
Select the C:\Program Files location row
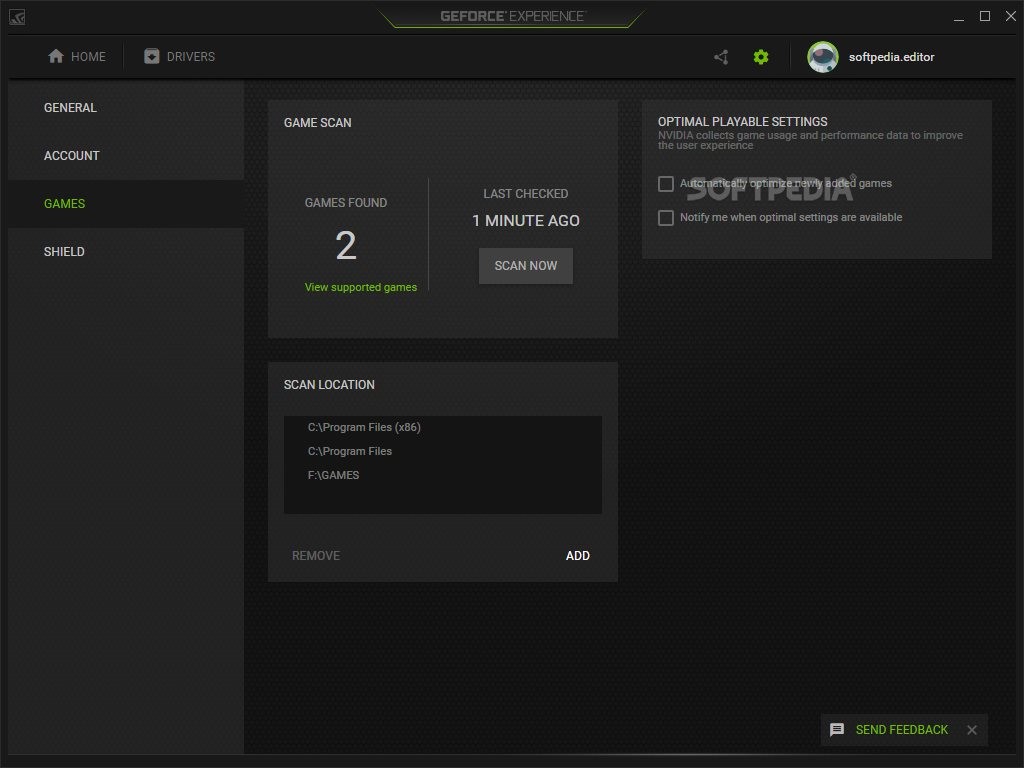pos(443,451)
